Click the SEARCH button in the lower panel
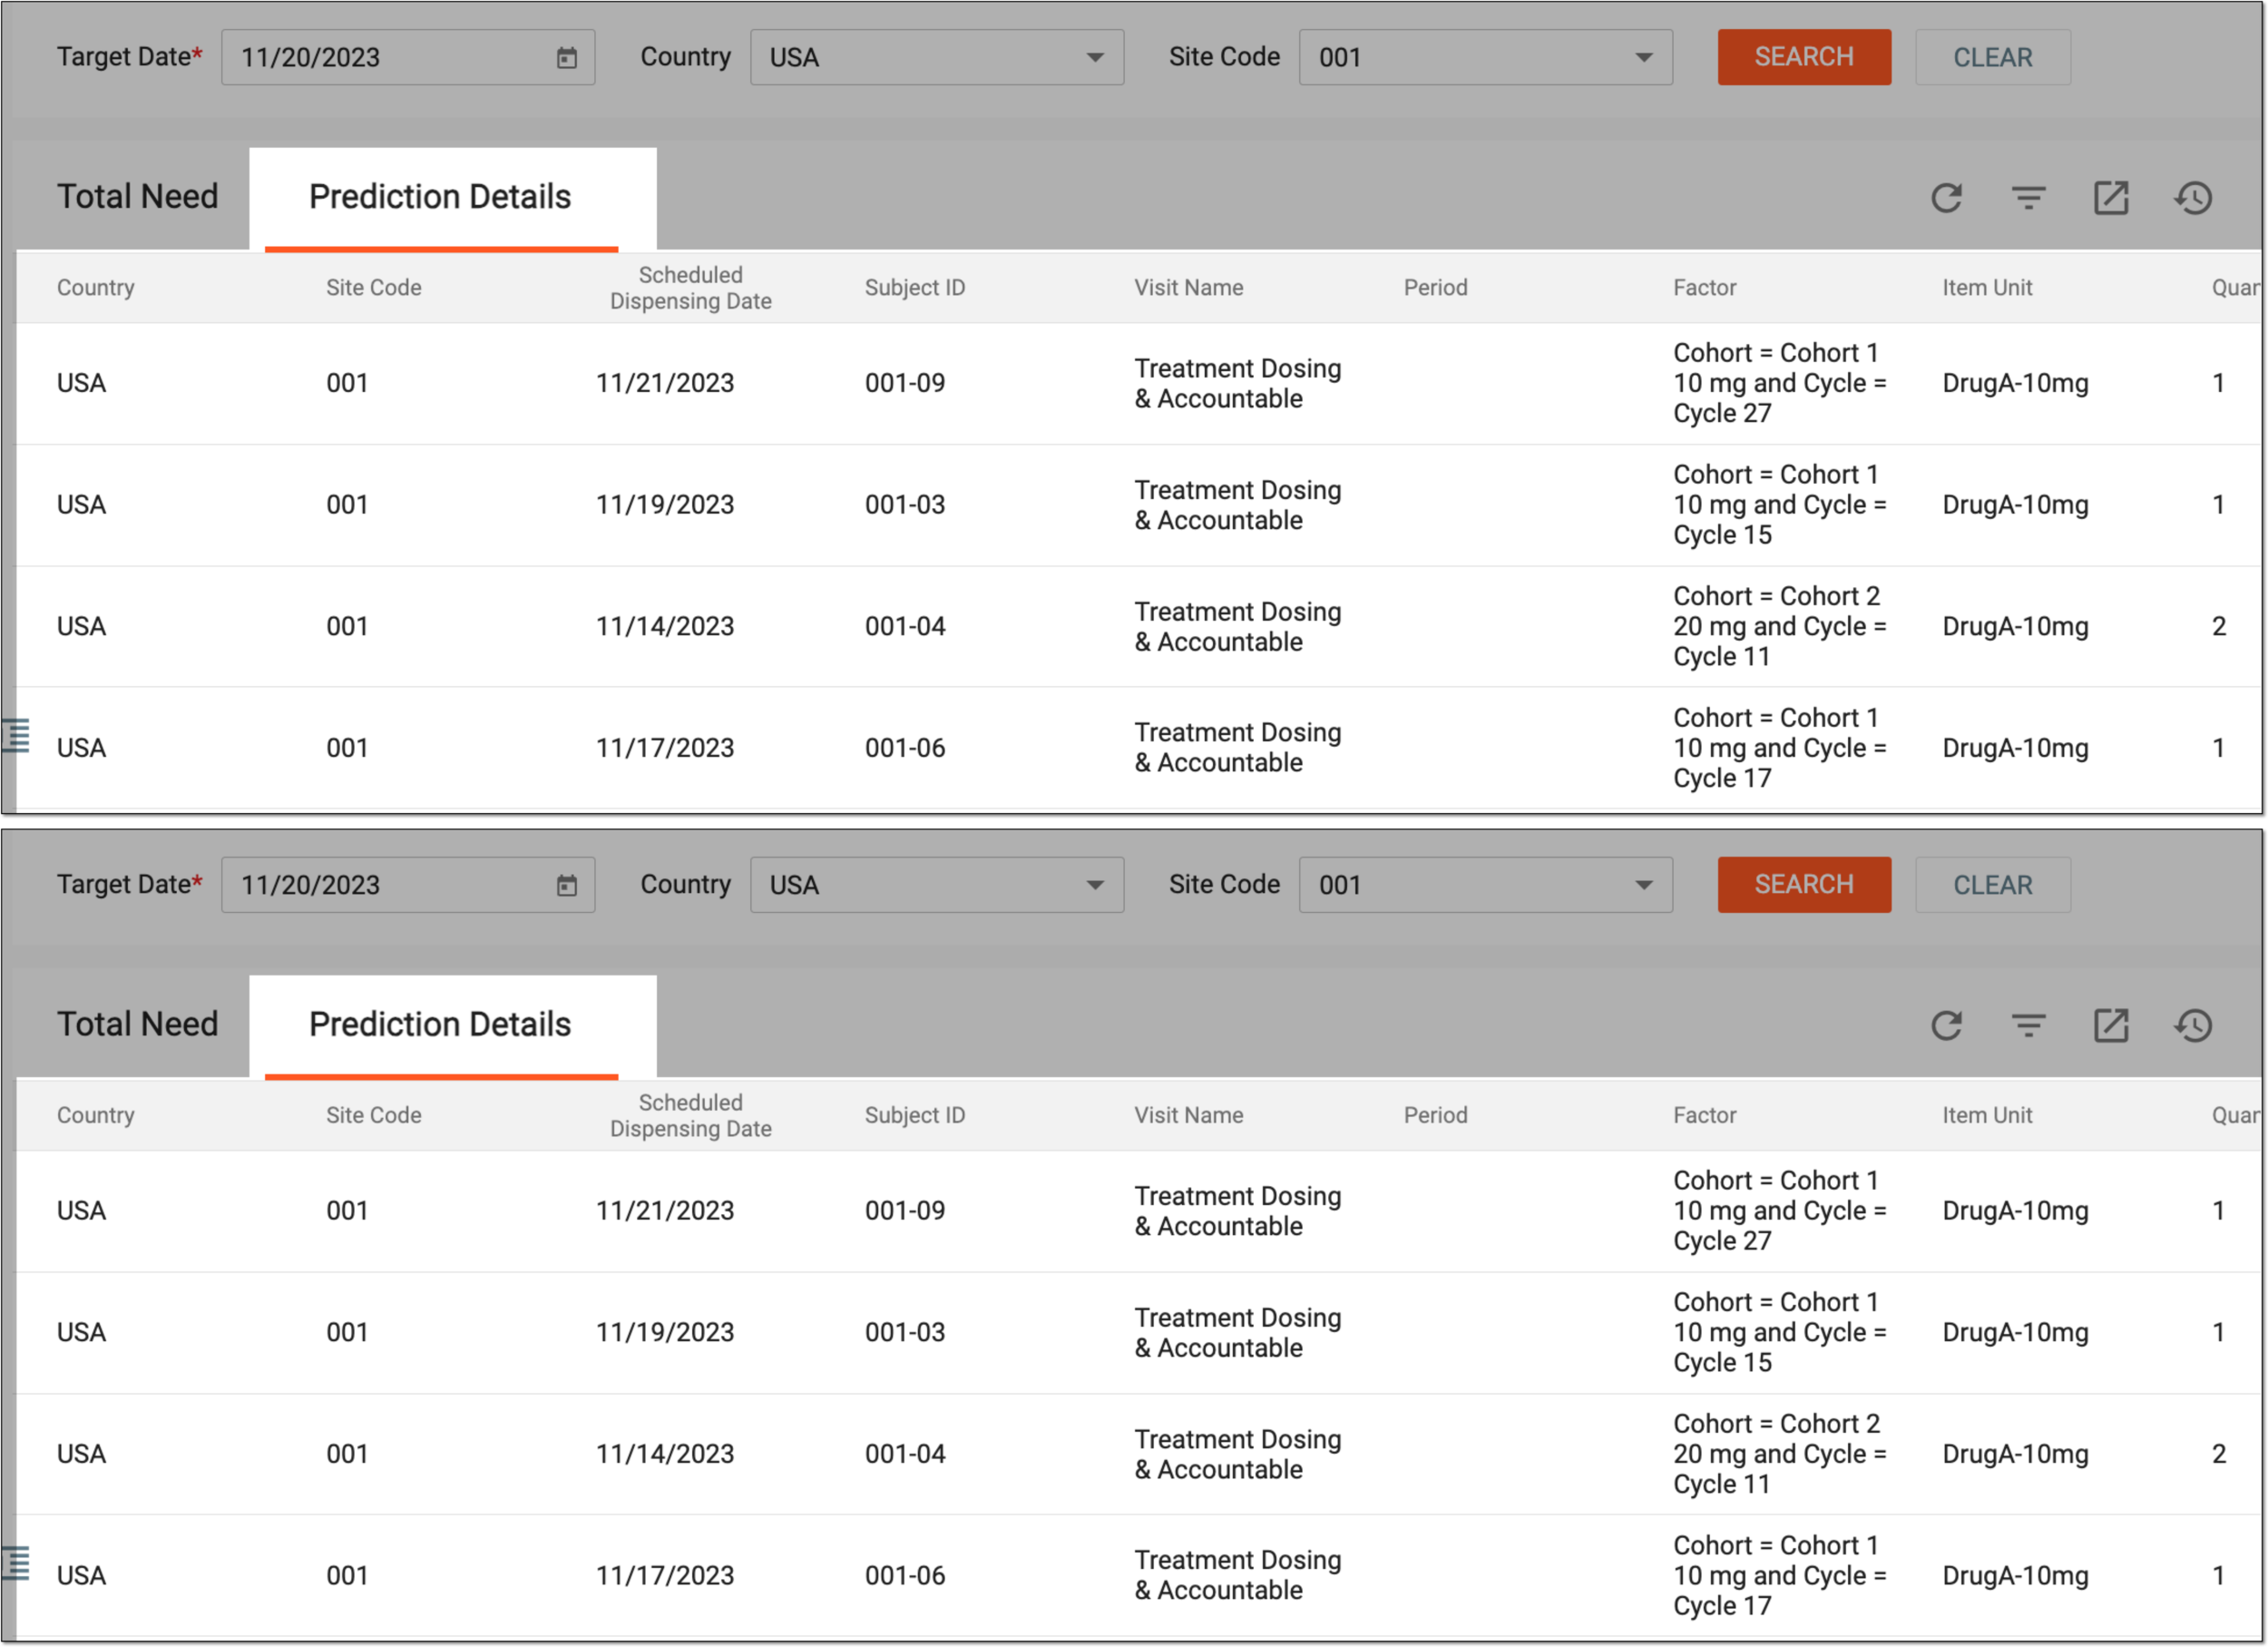This screenshot has width=2268, height=1647. point(1804,885)
